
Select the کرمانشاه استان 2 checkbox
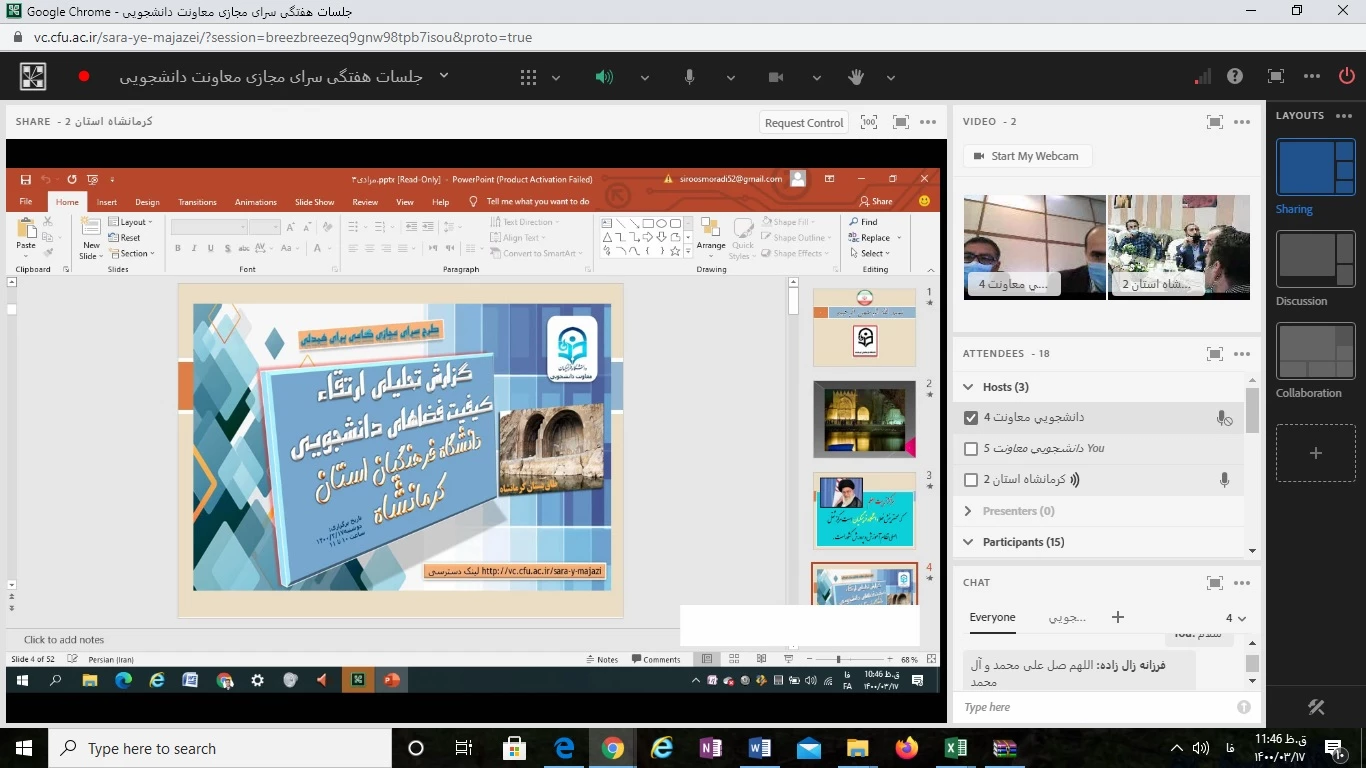pyautogui.click(x=970, y=480)
